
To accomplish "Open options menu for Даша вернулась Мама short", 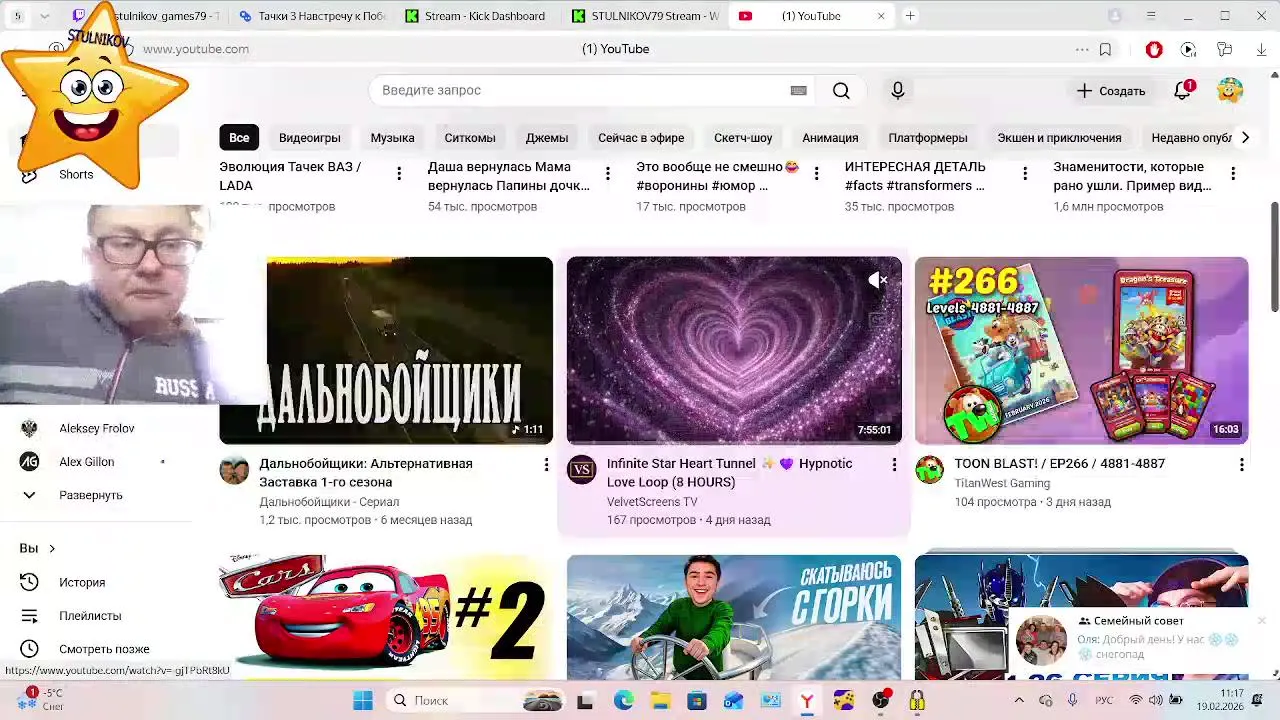I will click(x=607, y=174).
